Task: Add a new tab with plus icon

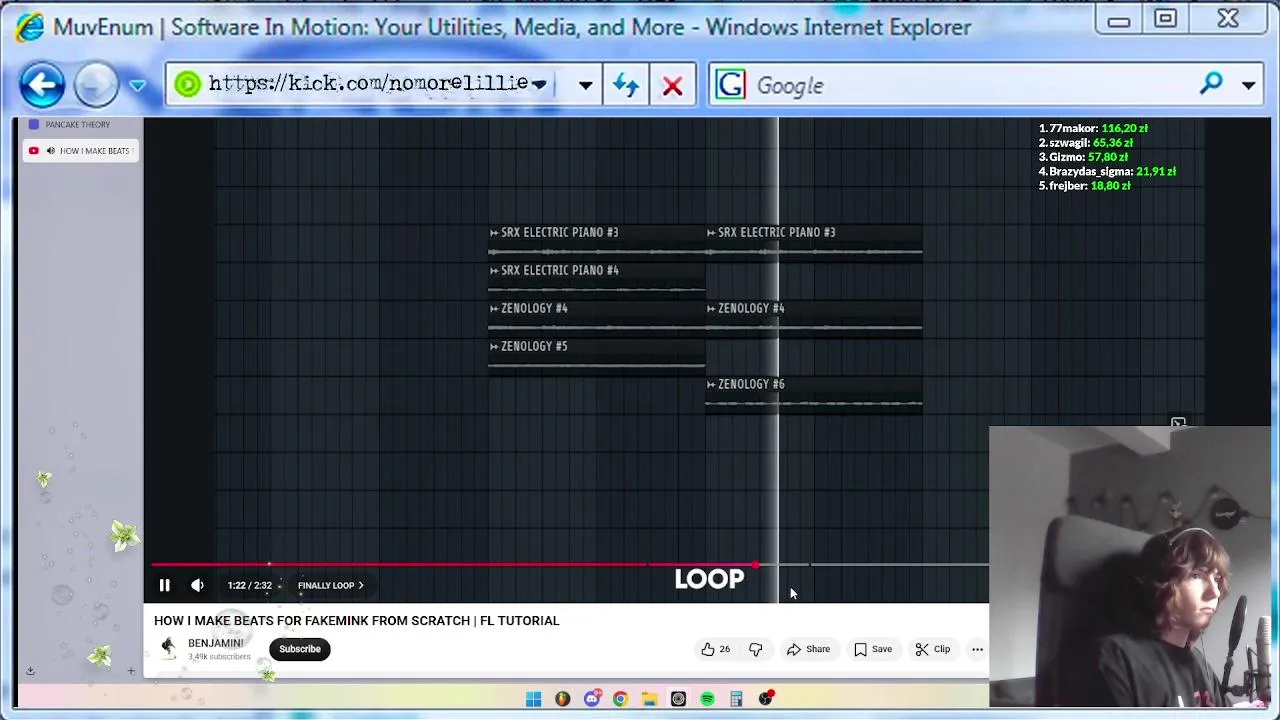Action: [x=130, y=671]
